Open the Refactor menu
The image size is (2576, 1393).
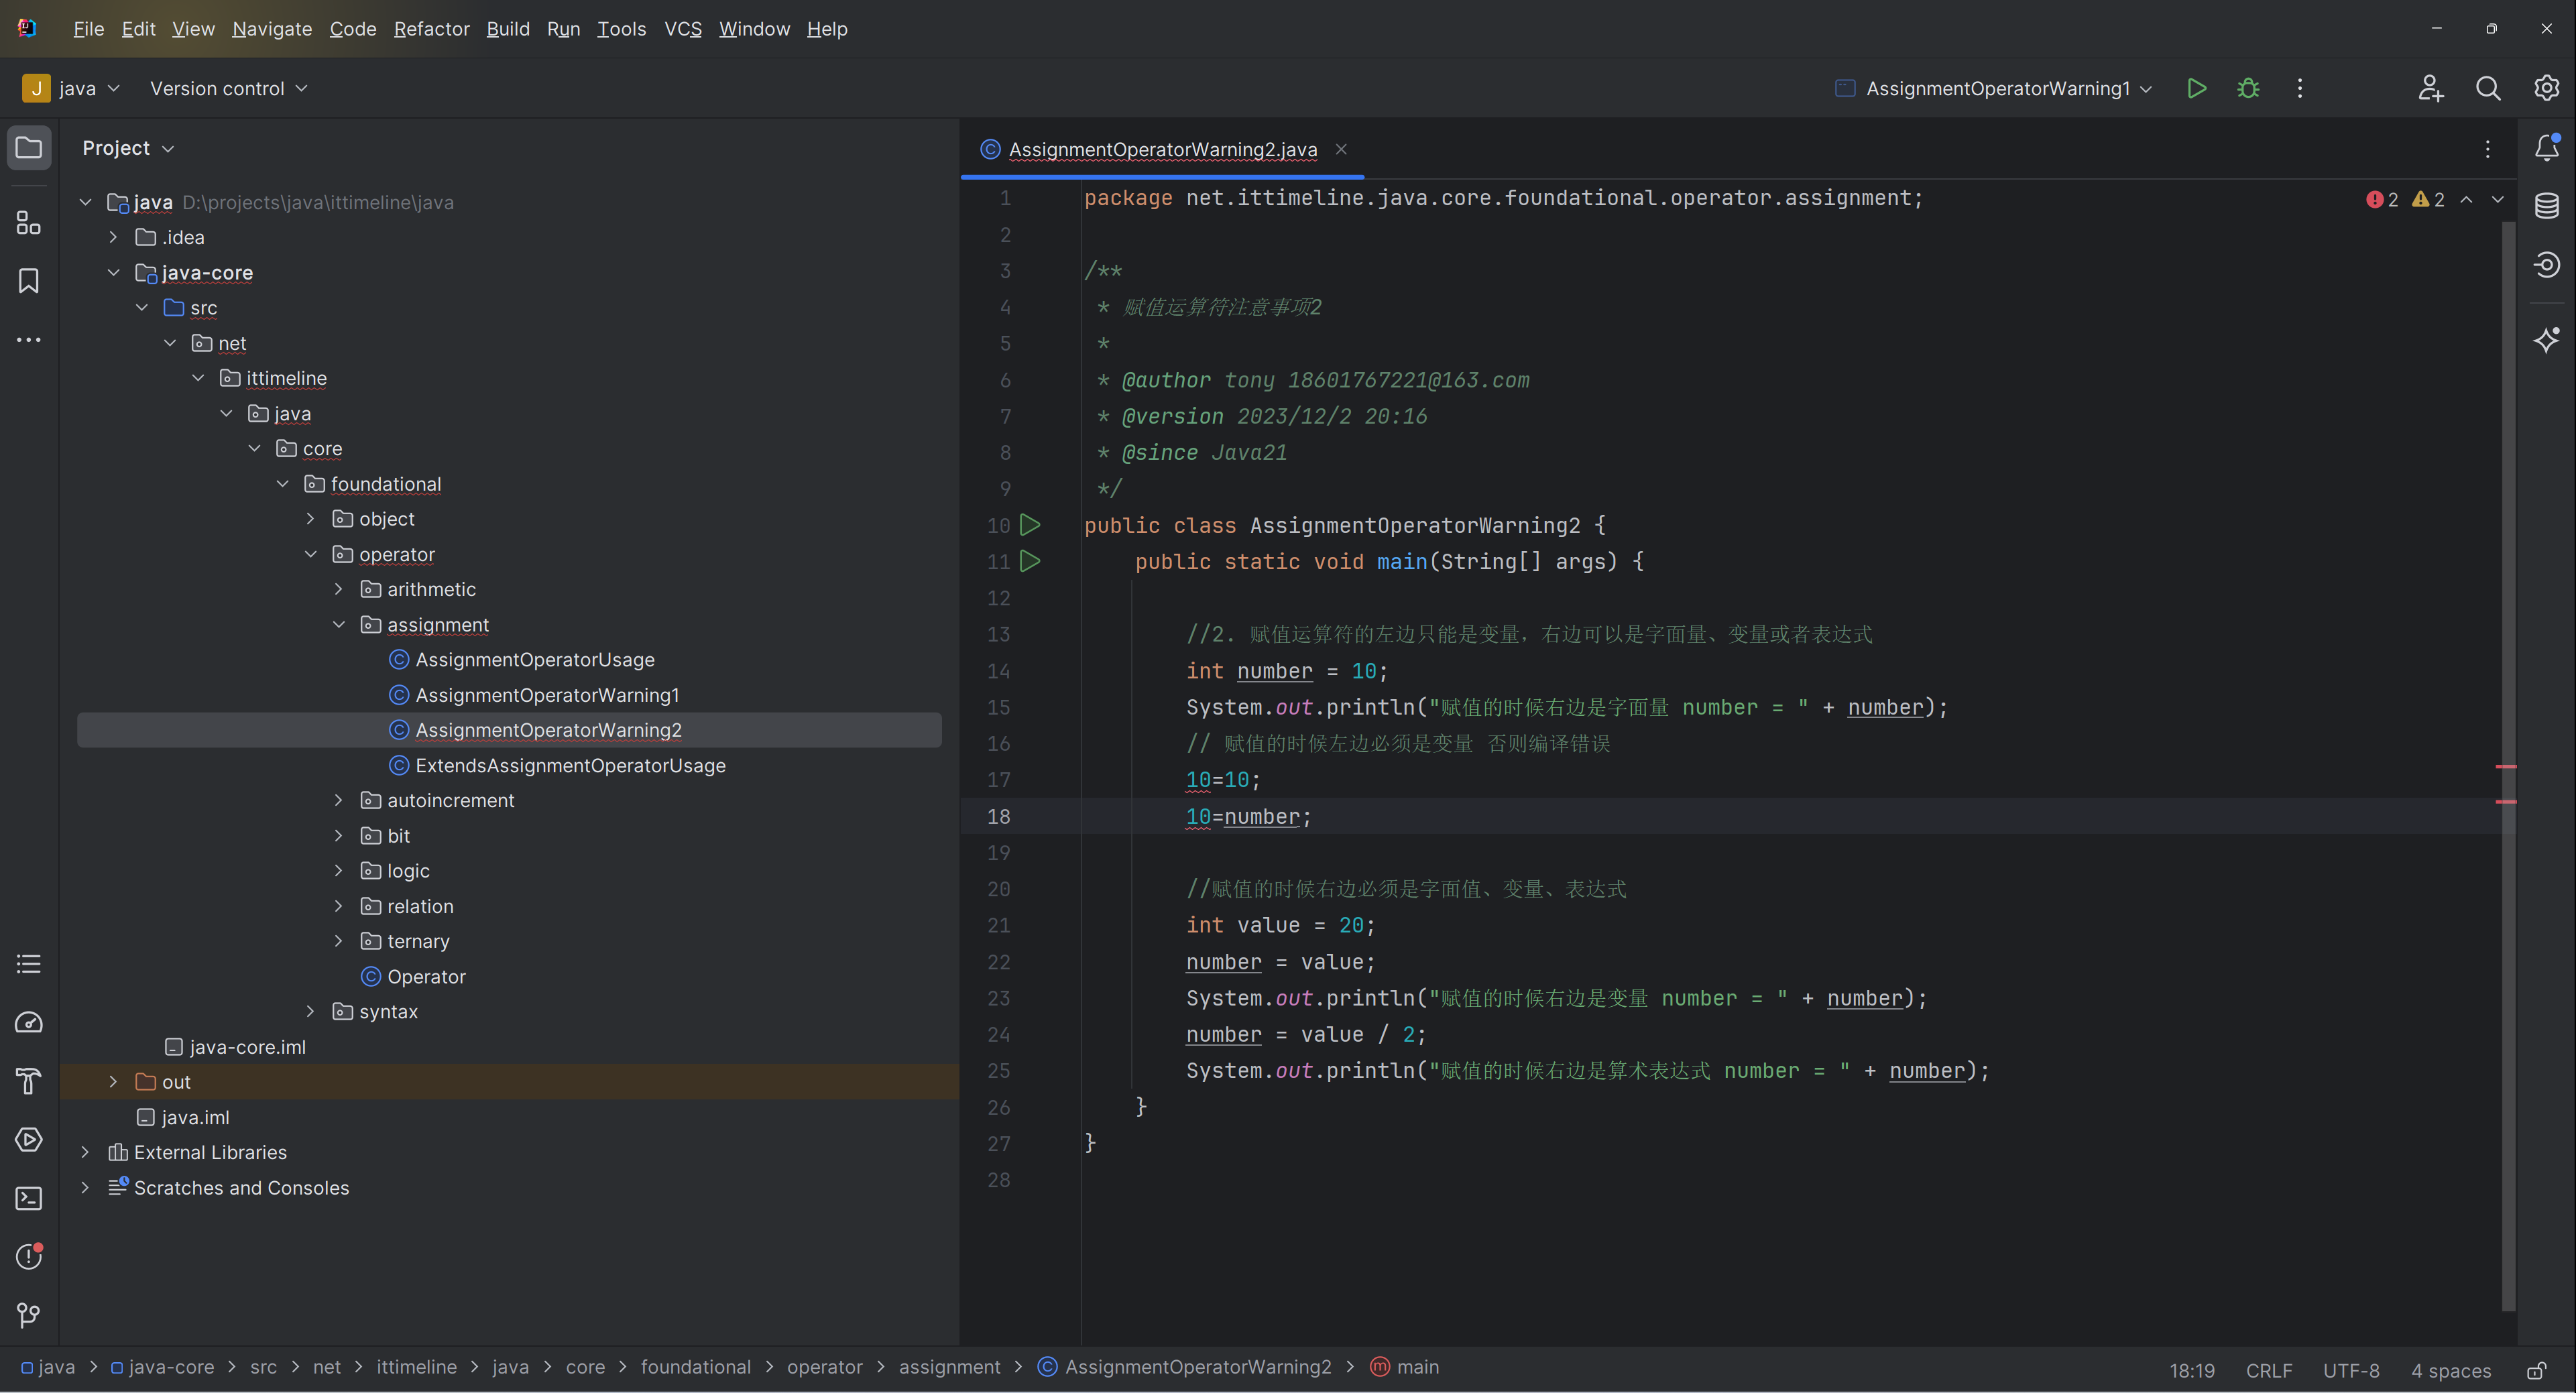click(x=431, y=29)
